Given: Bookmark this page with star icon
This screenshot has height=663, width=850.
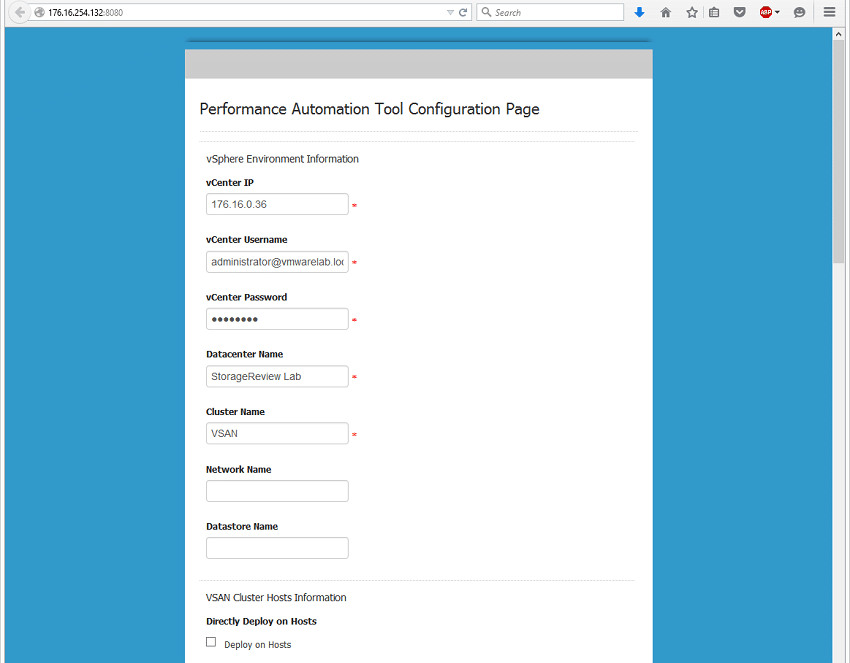Looking at the screenshot, I should (x=692, y=12).
